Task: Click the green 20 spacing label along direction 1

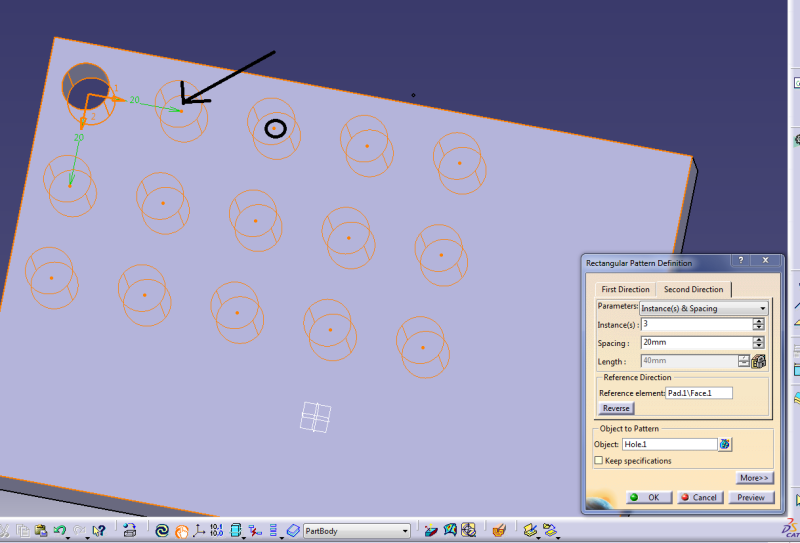Action: pyautogui.click(x=134, y=100)
